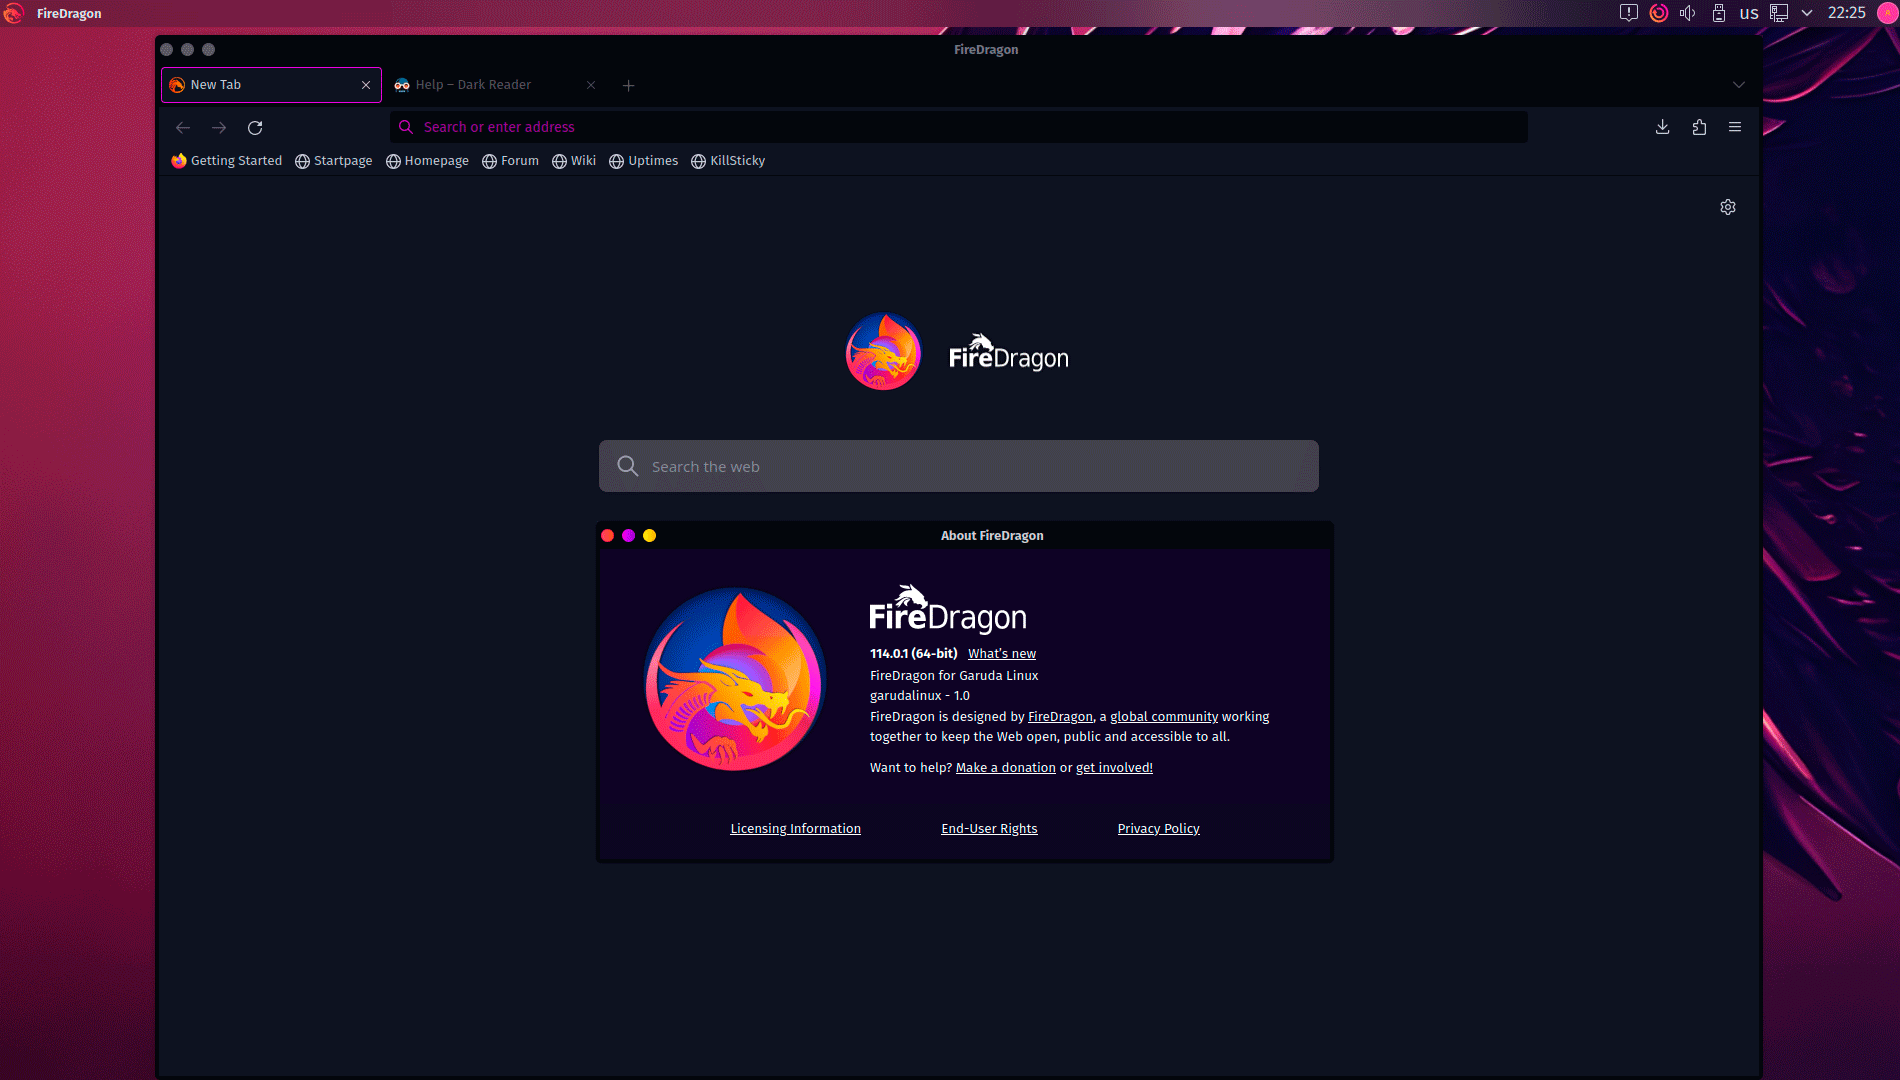Open the Licensing Information link
Image resolution: width=1900 pixels, height=1080 pixels.
[795, 829]
